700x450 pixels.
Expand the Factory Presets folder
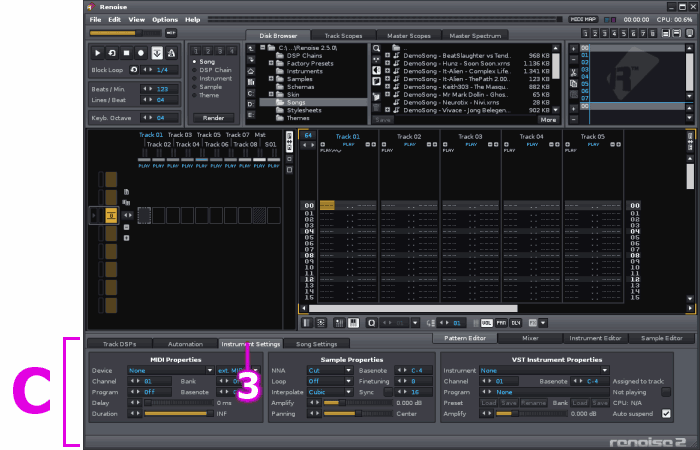(271, 63)
